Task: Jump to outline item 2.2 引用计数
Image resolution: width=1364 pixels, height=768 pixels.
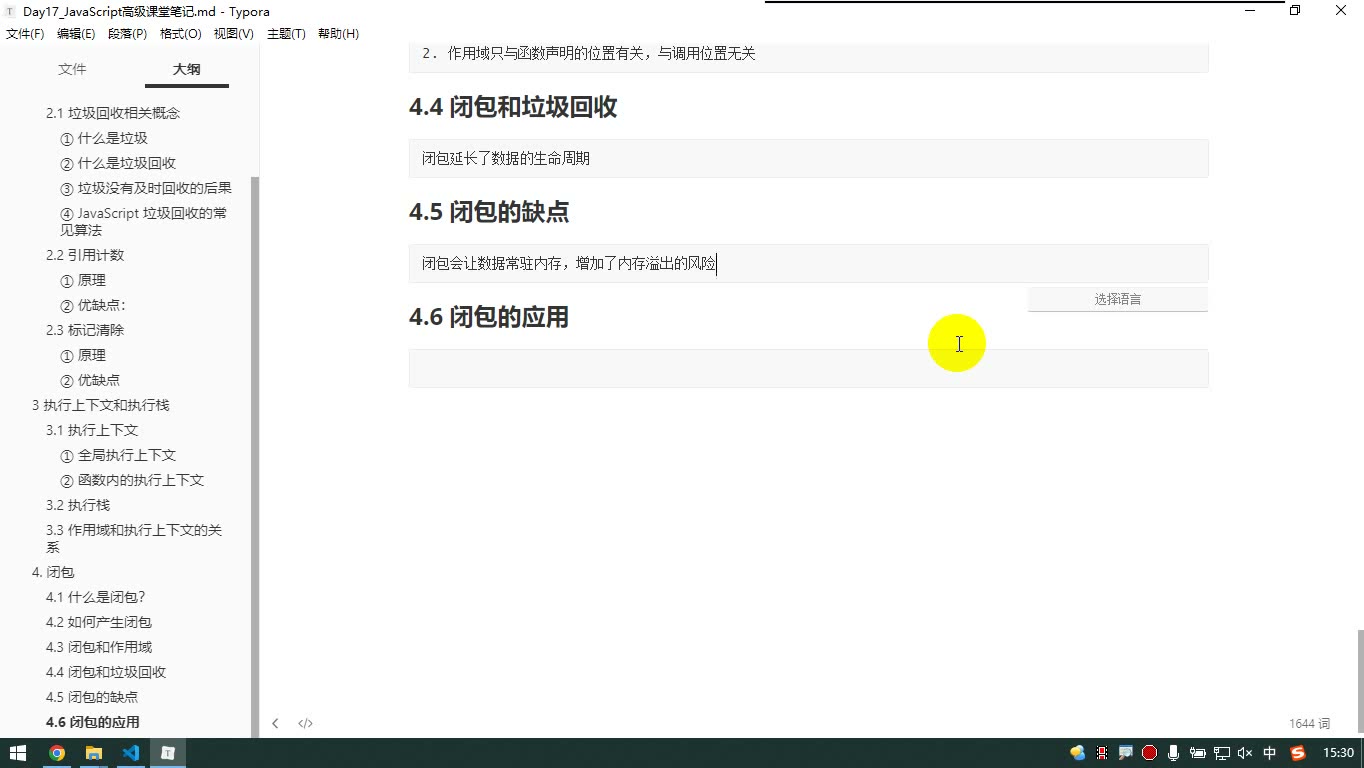Action: 85,255
